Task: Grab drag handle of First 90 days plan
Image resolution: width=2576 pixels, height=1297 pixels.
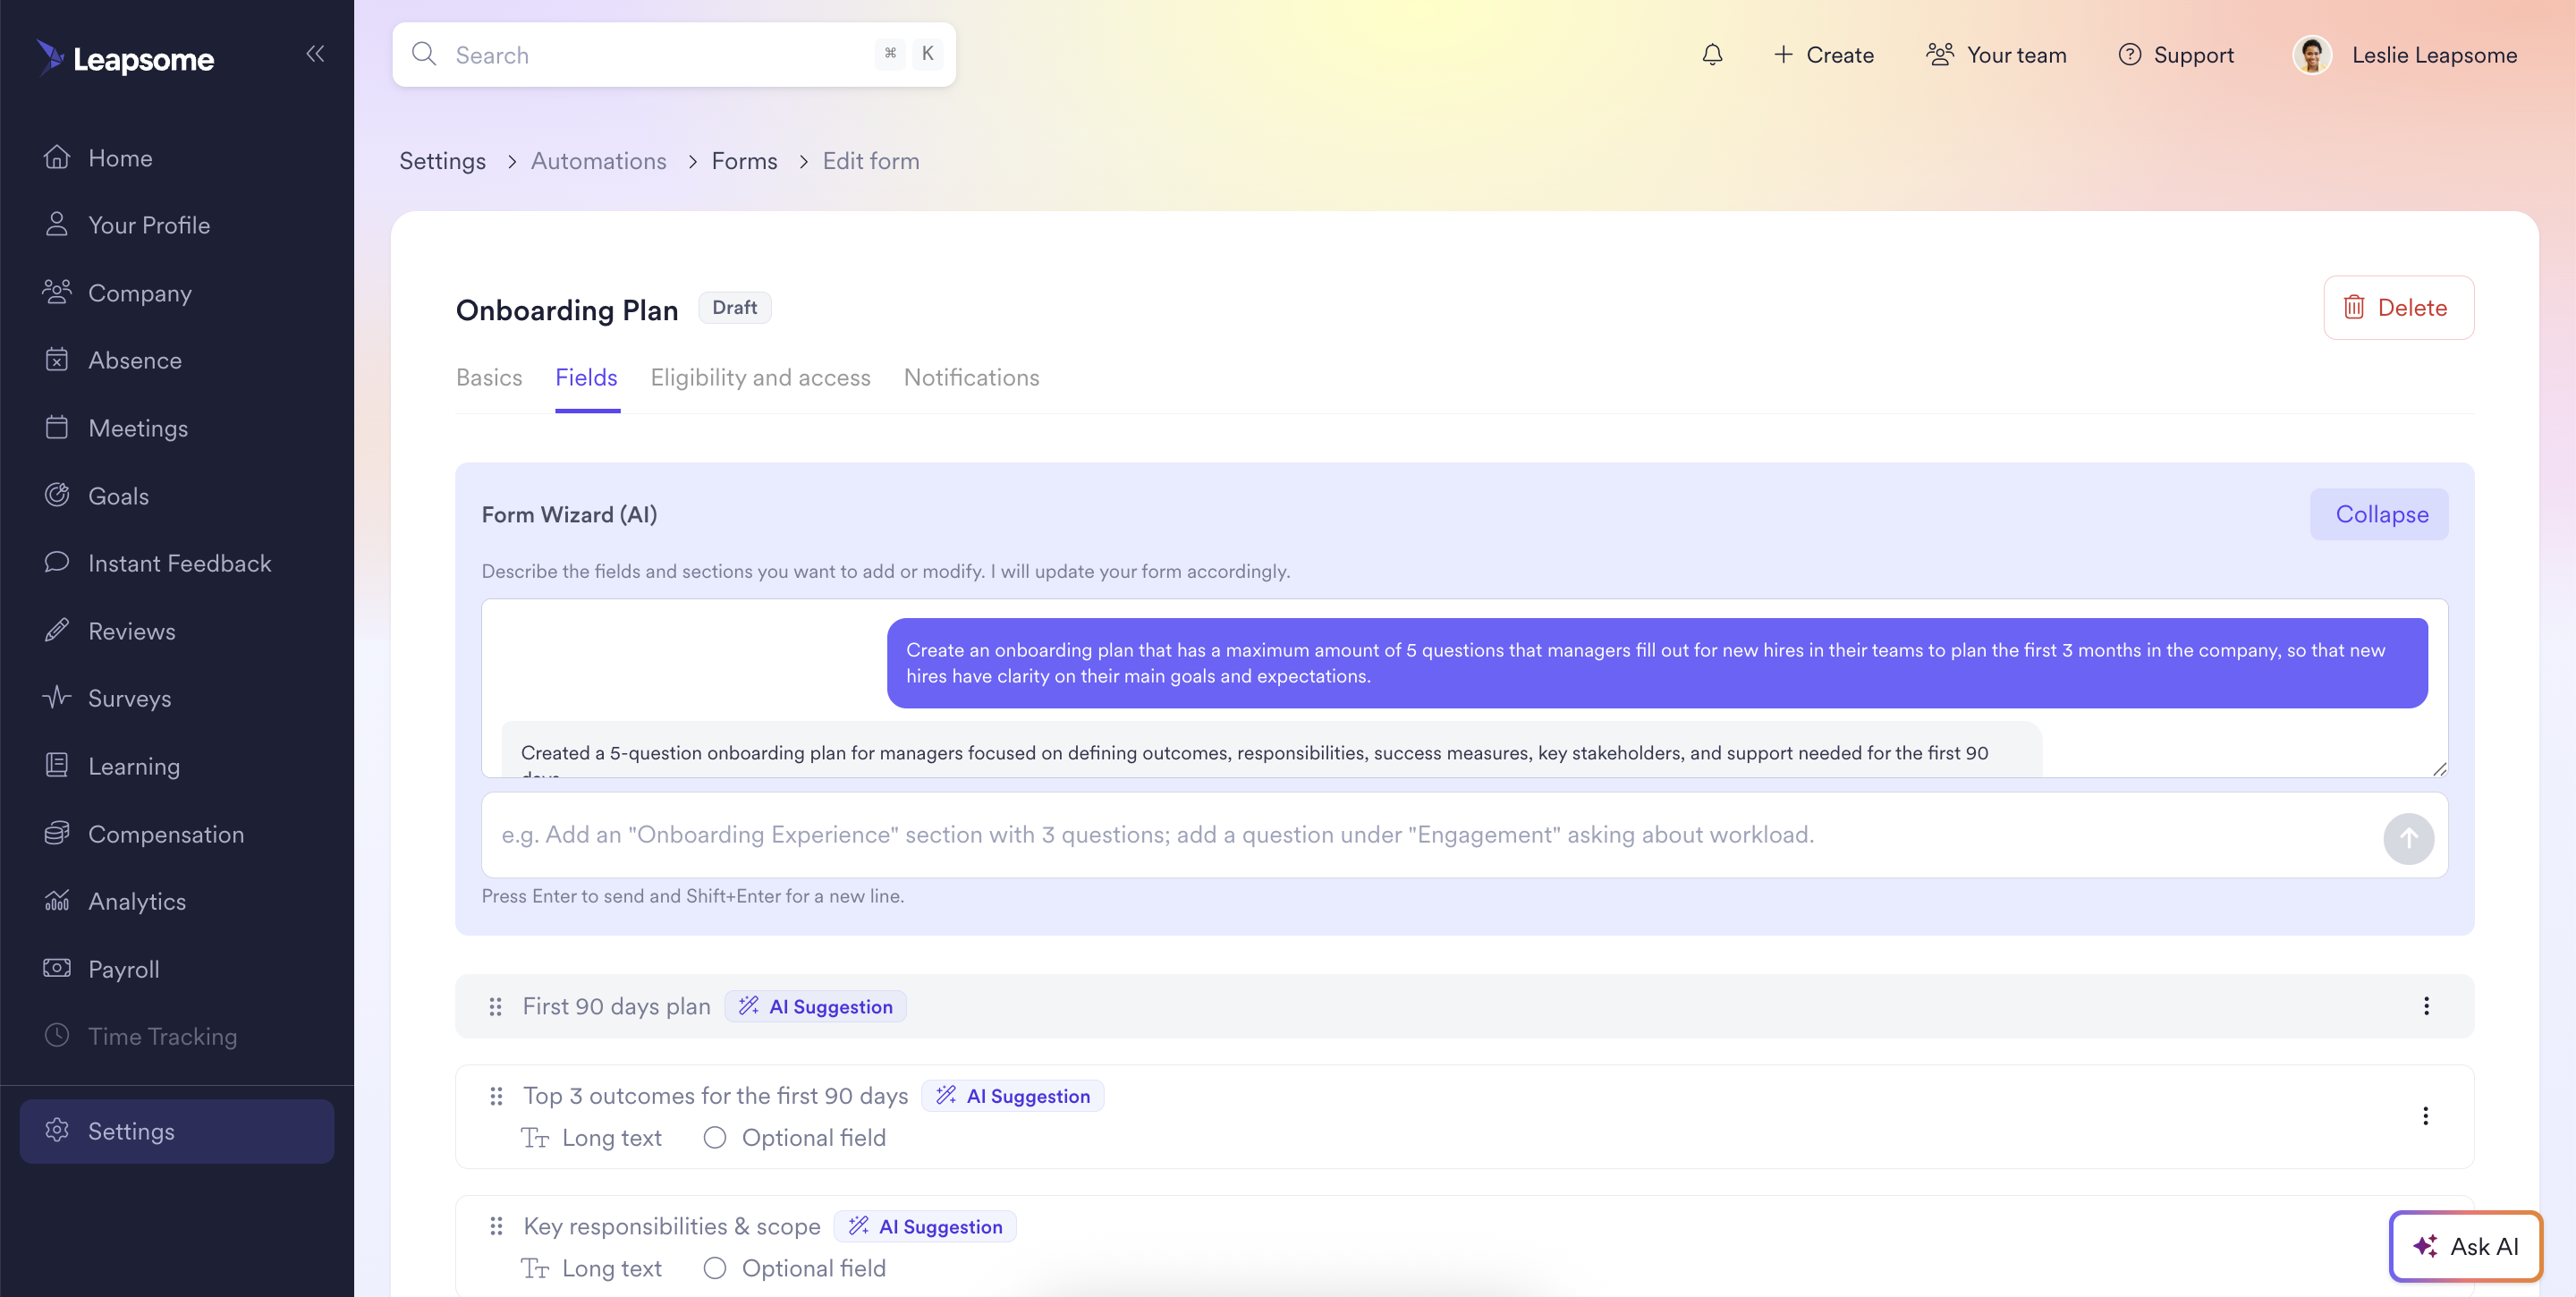Action: (495, 1006)
